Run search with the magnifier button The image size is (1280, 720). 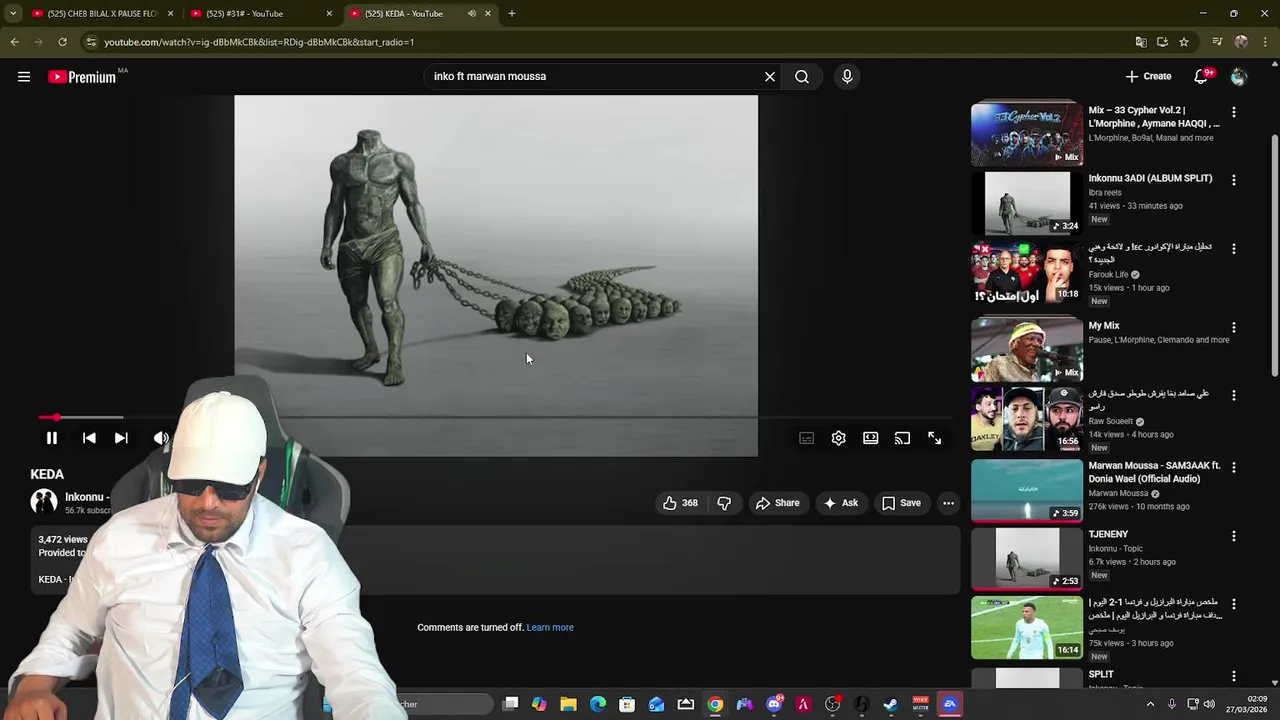tap(802, 77)
